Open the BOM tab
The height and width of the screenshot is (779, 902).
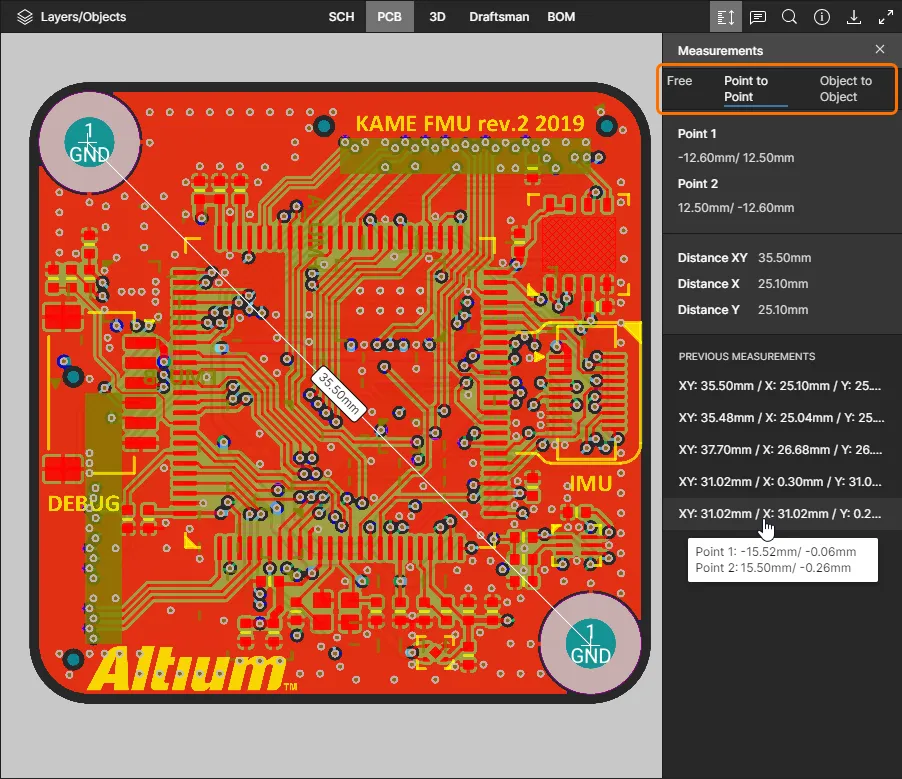(x=561, y=17)
